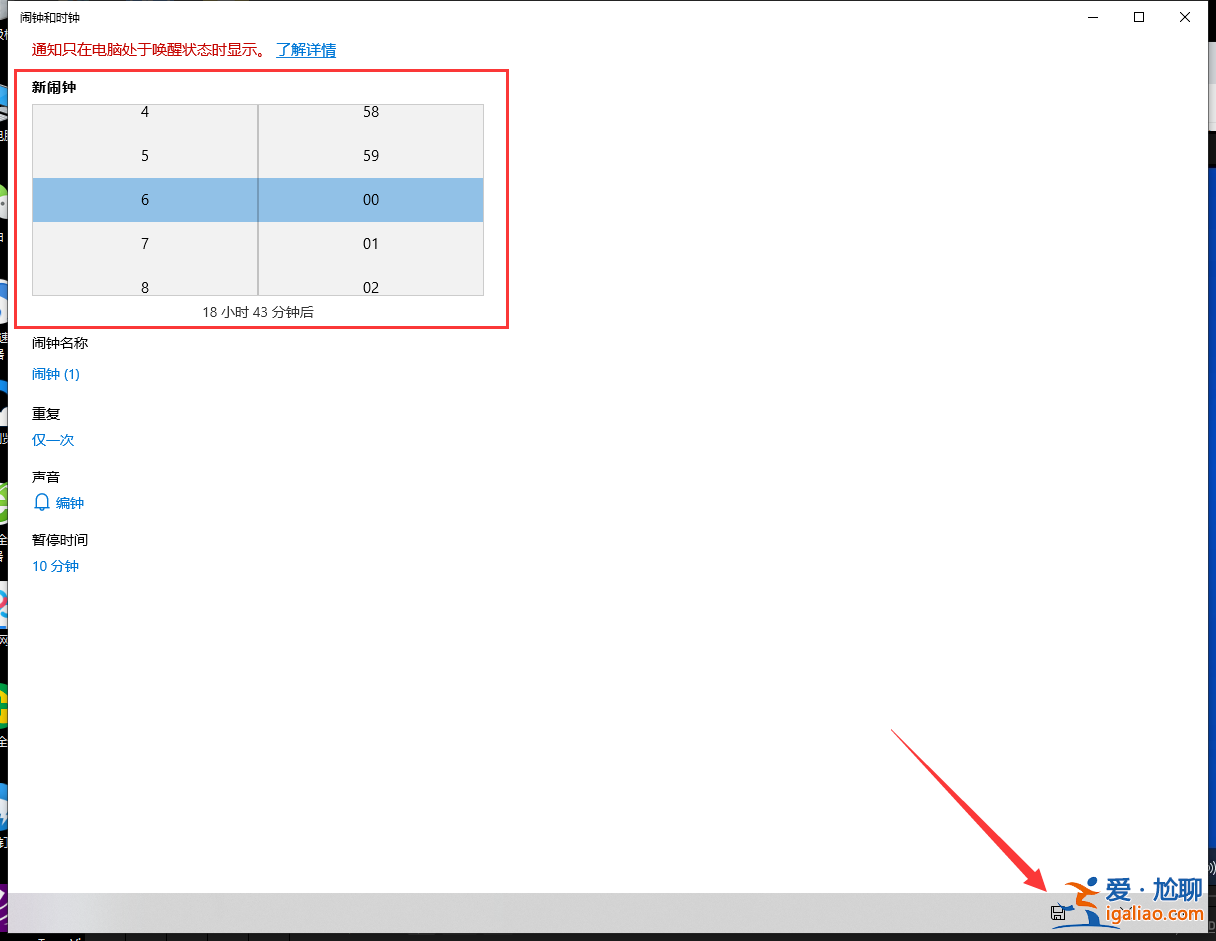Click the 闹钟和时钟 title bar text
The width and height of the screenshot is (1216, 941).
[x=48, y=16]
